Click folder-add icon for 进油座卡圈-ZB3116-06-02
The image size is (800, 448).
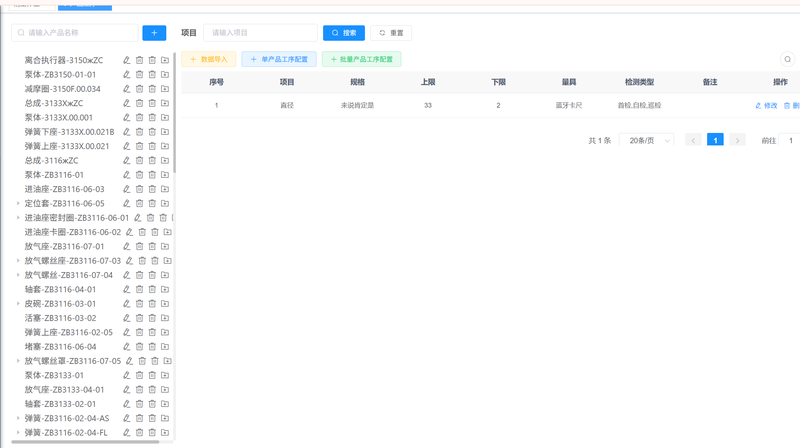(x=167, y=232)
